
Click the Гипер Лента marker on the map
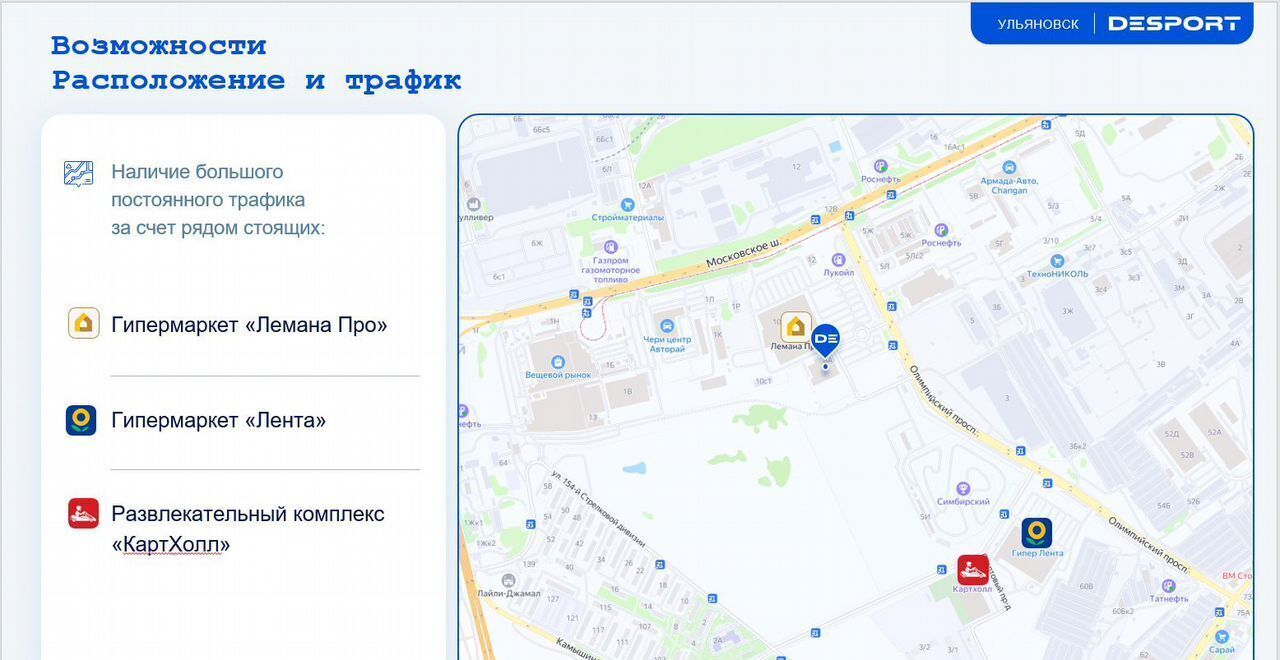click(1037, 532)
